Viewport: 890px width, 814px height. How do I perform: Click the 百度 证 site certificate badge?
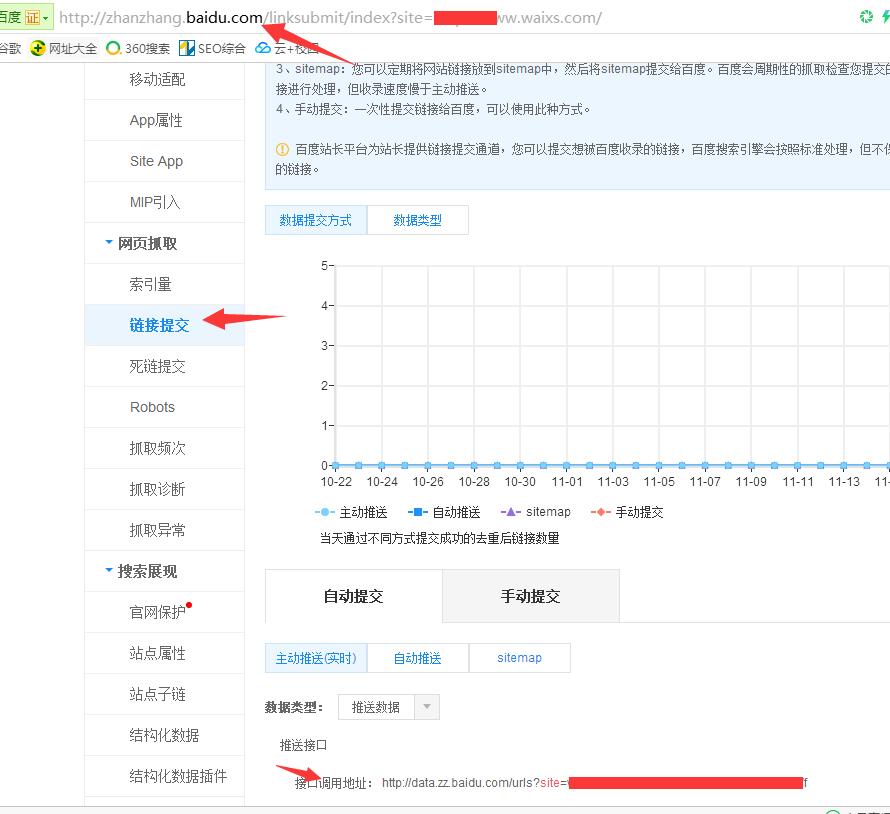pyautogui.click(x=25, y=17)
